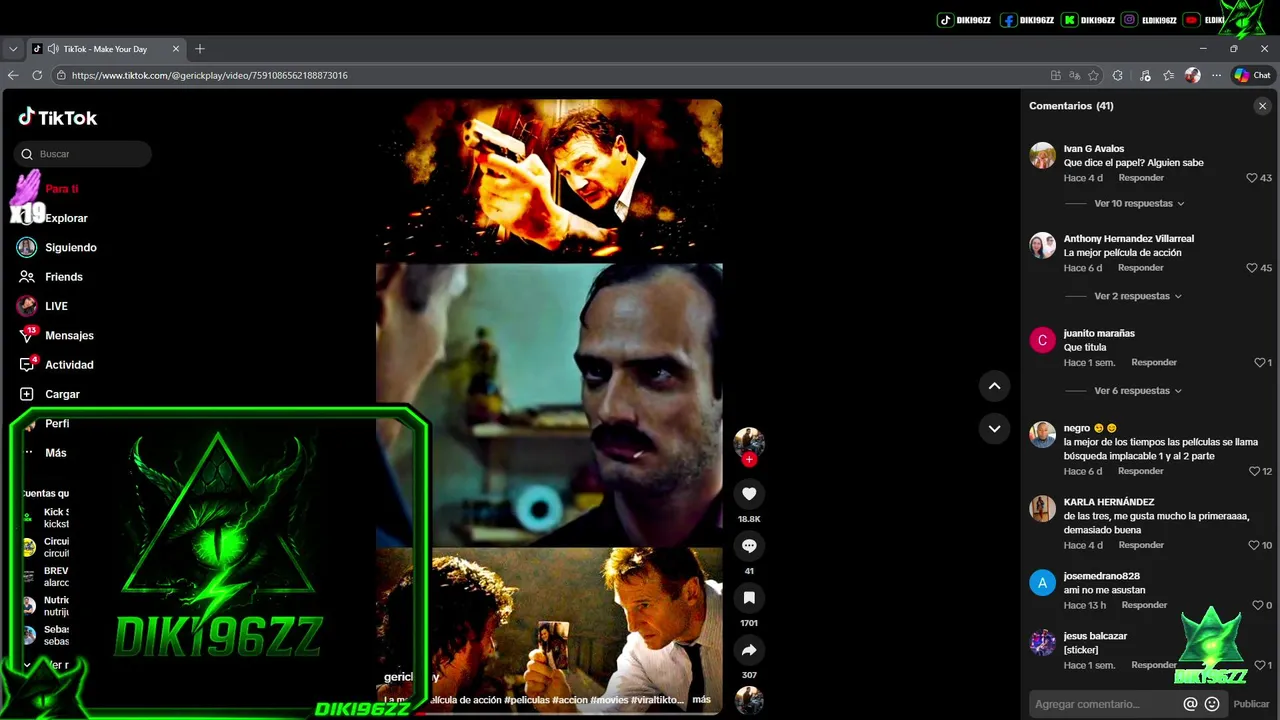1280x720 pixels.
Task: Open the creator avatar beside the video
Action: click(749, 442)
